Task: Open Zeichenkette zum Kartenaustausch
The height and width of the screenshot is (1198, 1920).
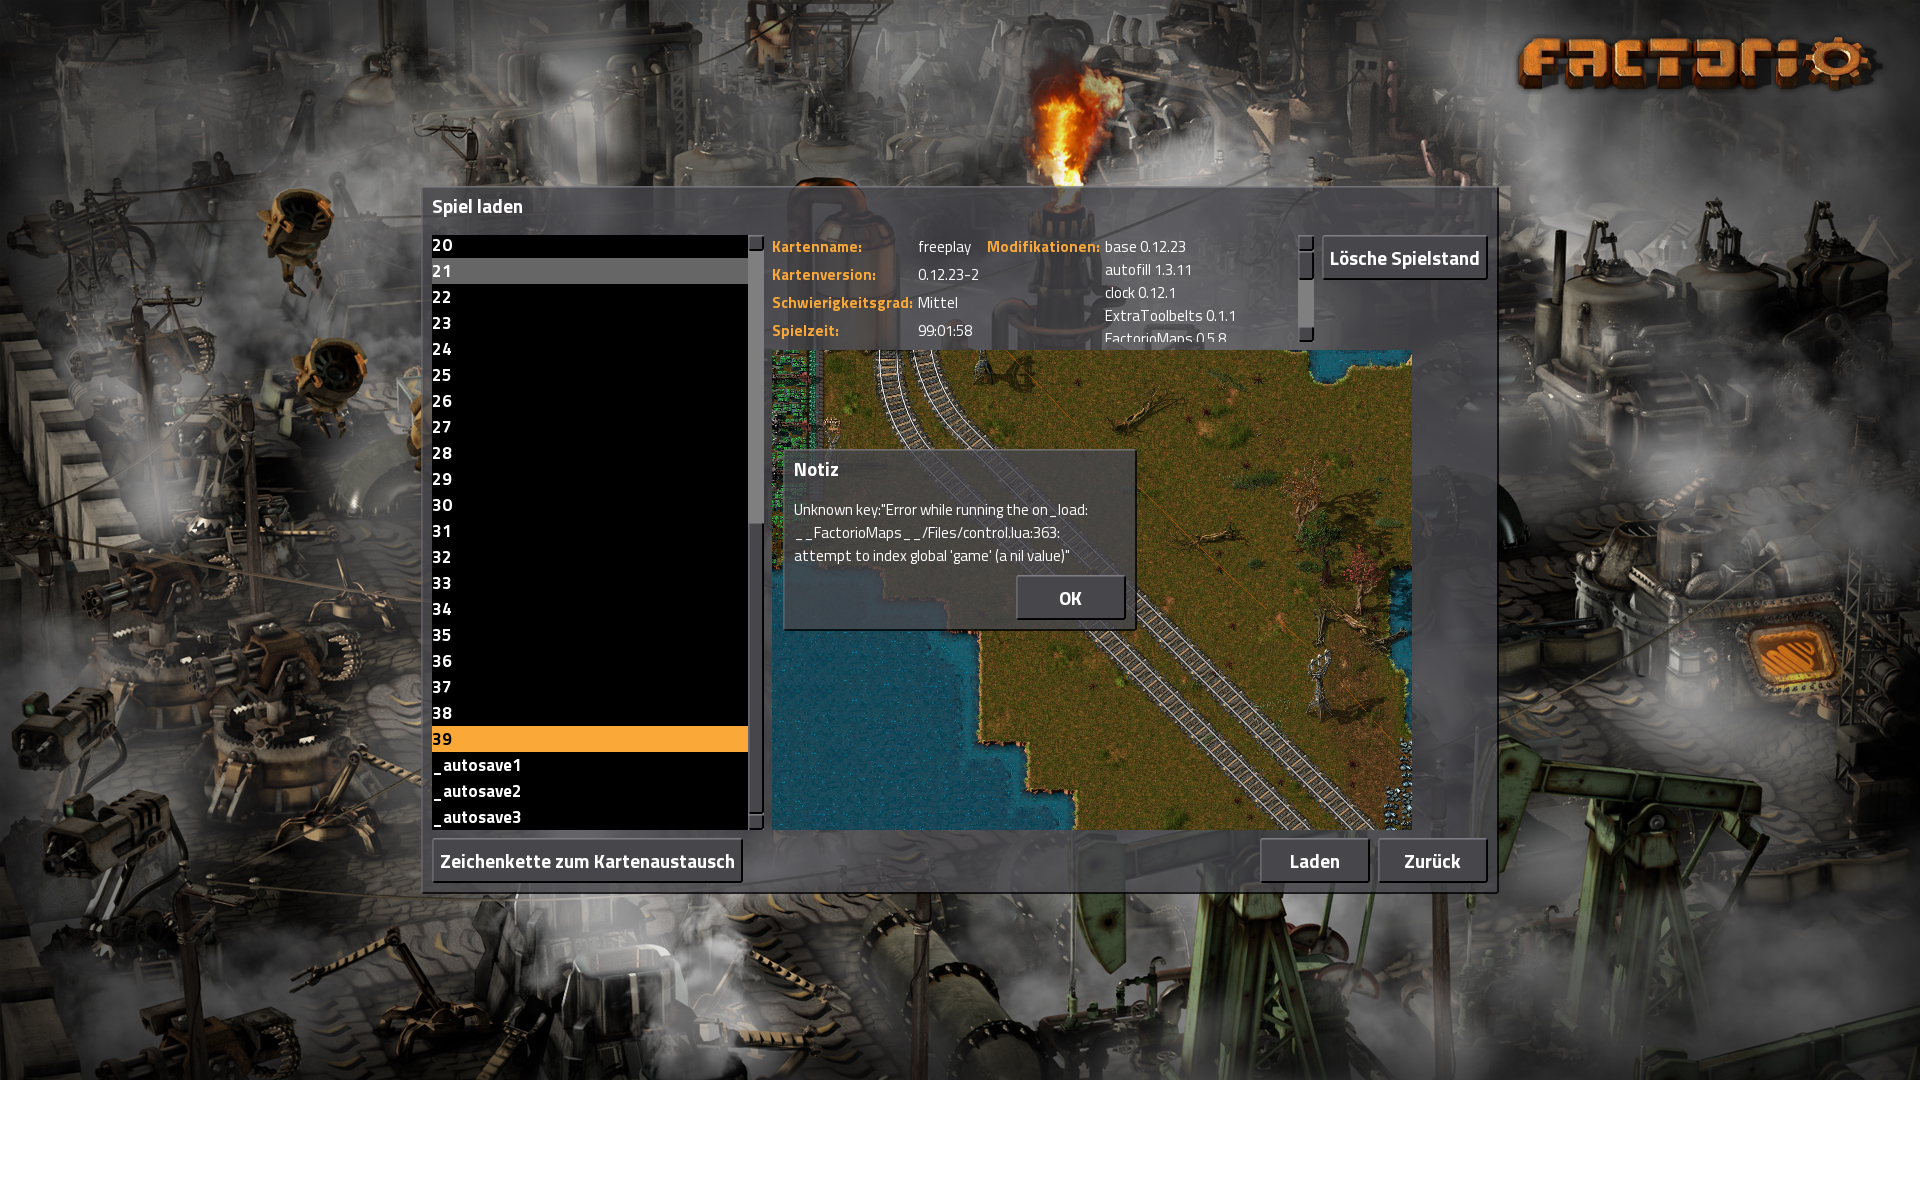Action: pos(587,861)
